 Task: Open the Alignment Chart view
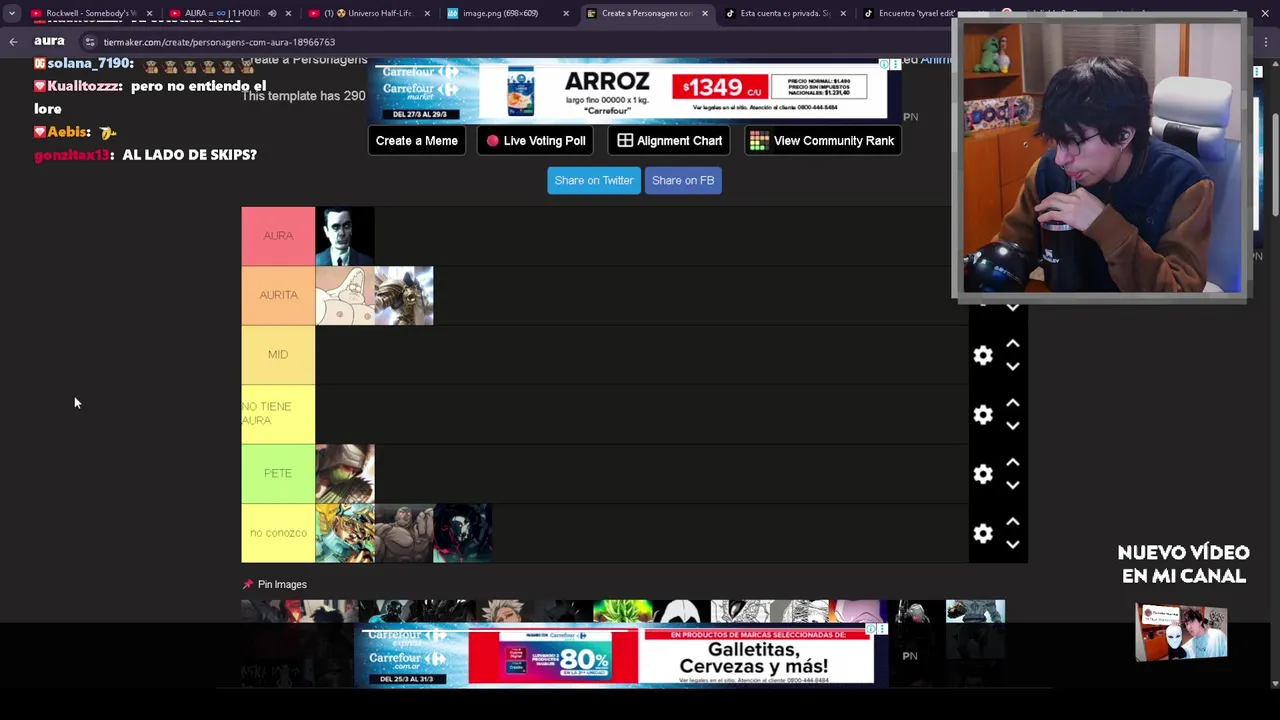pyautogui.click(x=670, y=141)
